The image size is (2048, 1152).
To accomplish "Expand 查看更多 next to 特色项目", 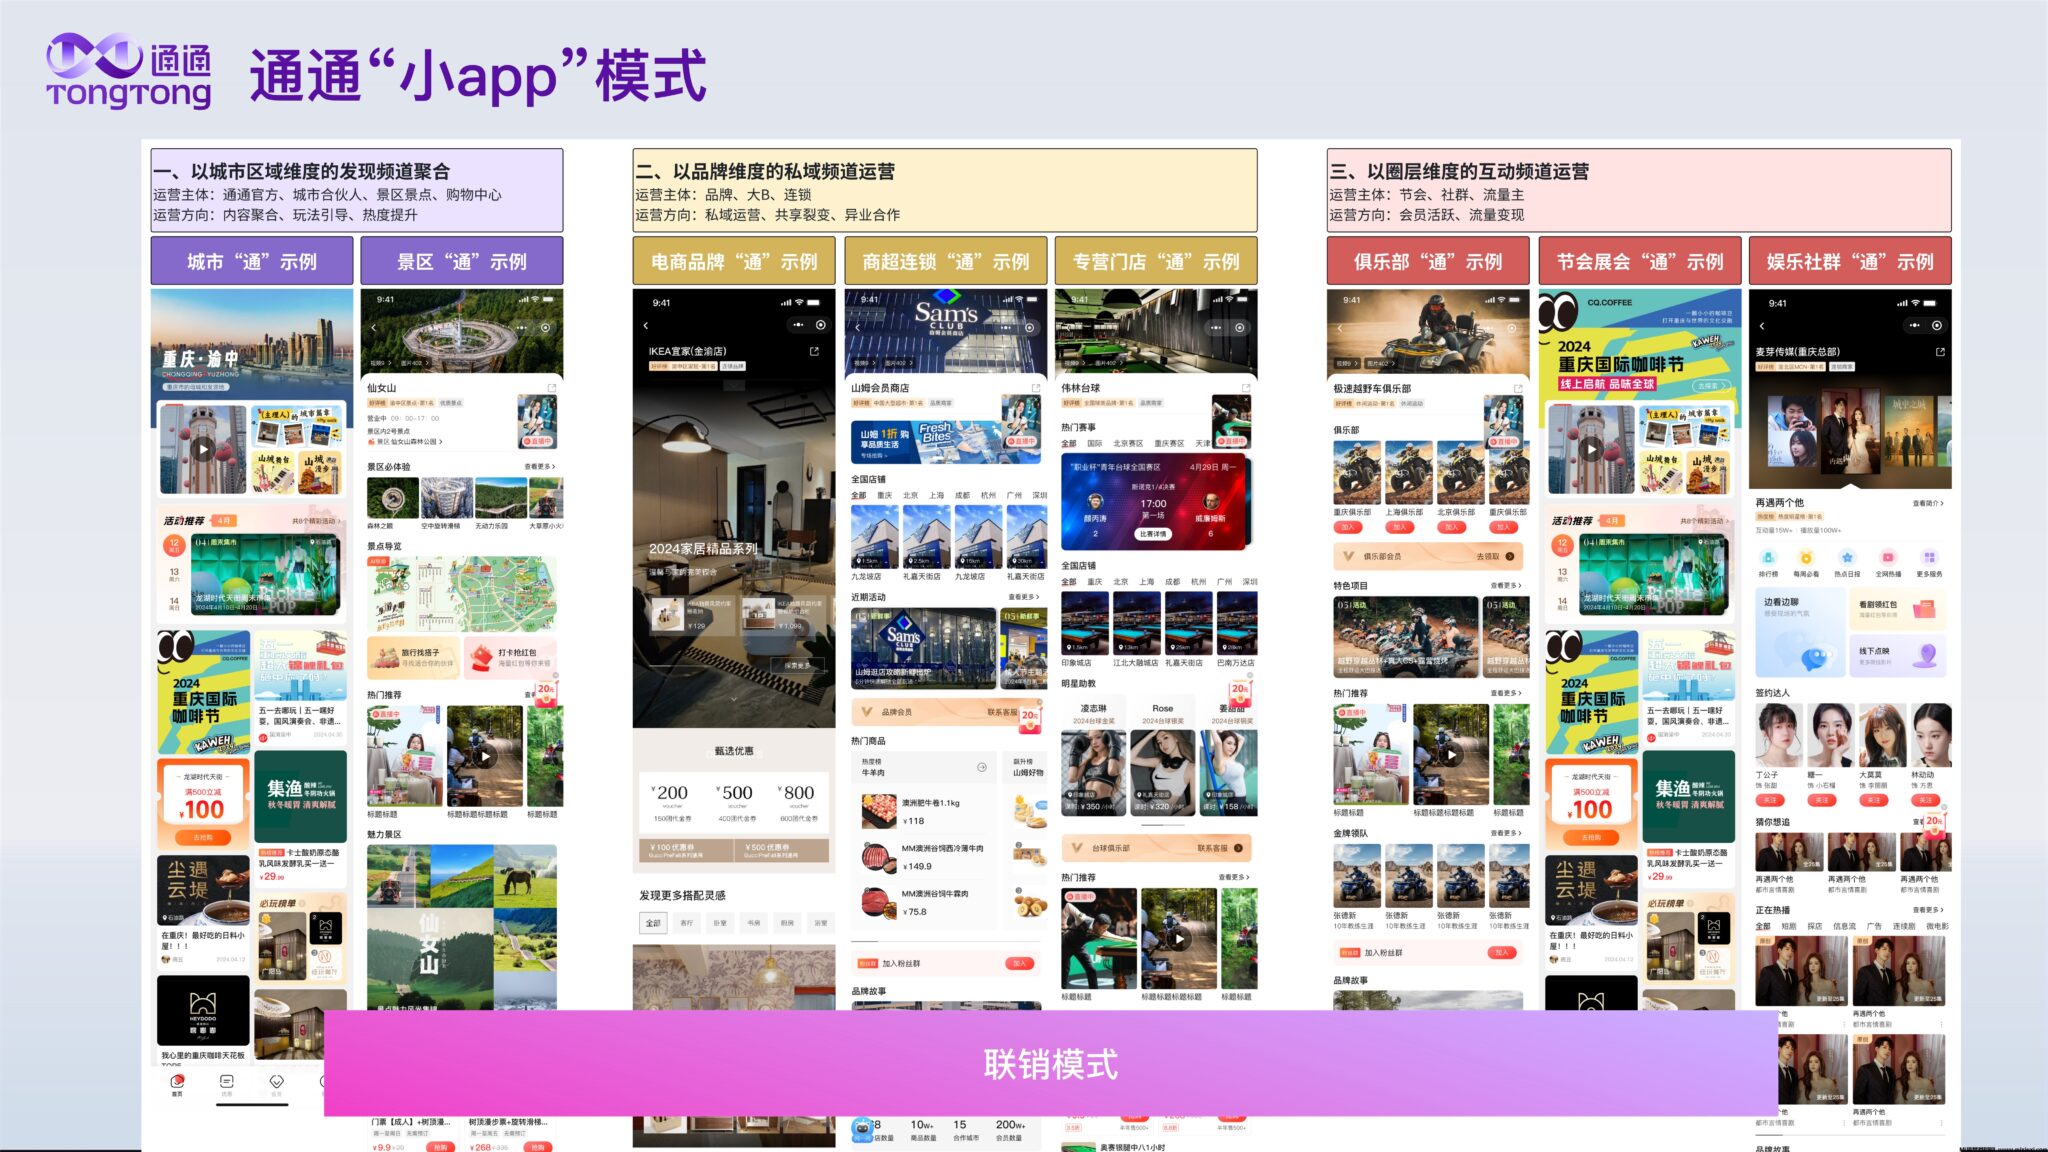I will (1504, 586).
